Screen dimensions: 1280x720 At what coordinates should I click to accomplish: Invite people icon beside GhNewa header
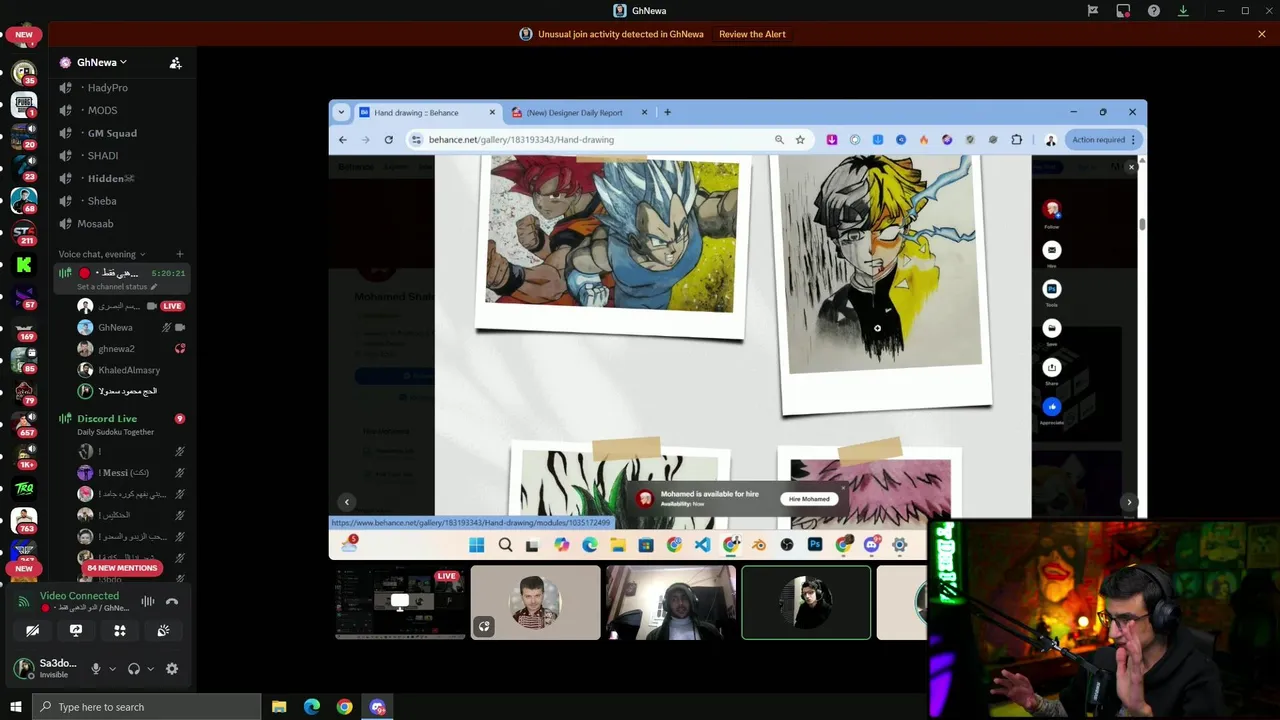pos(175,62)
